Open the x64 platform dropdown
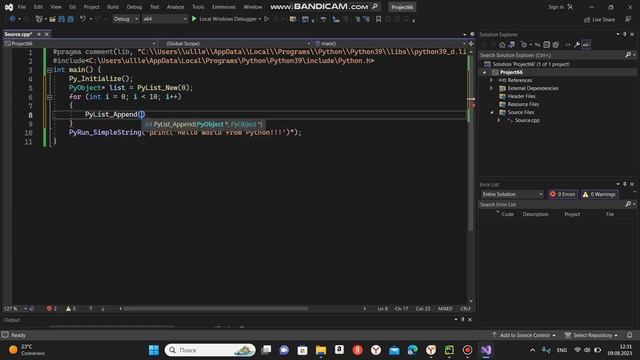This screenshot has width=640, height=360. pyautogui.click(x=165, y=19)
